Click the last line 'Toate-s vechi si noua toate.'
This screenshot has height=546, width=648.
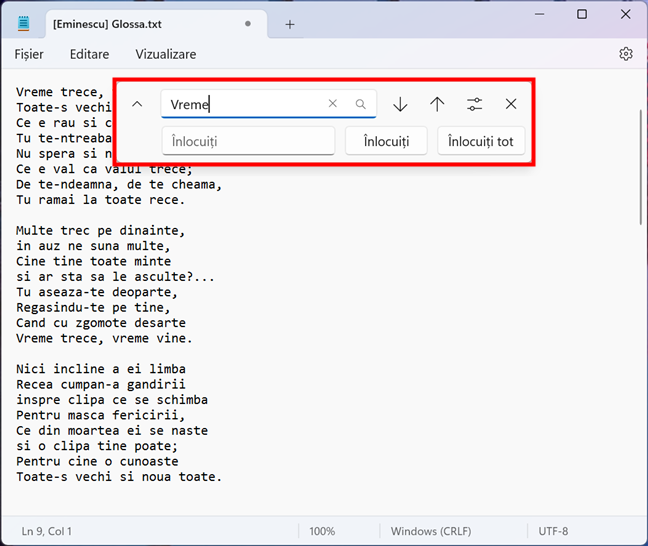[x=119, y=477]
